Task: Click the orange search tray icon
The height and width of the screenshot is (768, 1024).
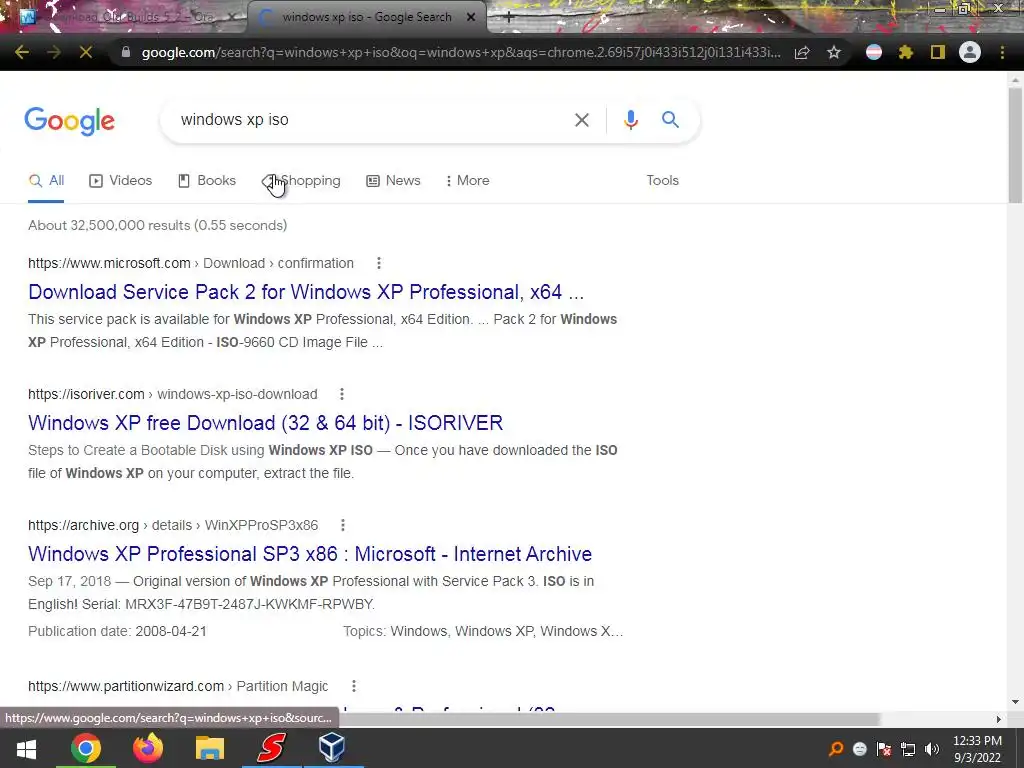Action: tap(835, 749)
